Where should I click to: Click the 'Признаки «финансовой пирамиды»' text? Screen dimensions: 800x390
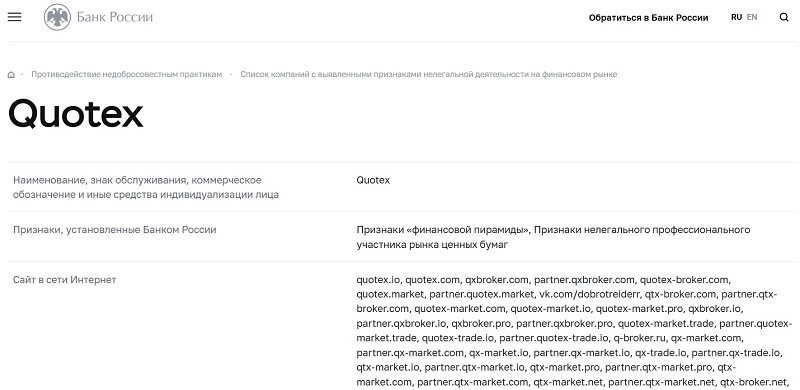pos(442,230)
